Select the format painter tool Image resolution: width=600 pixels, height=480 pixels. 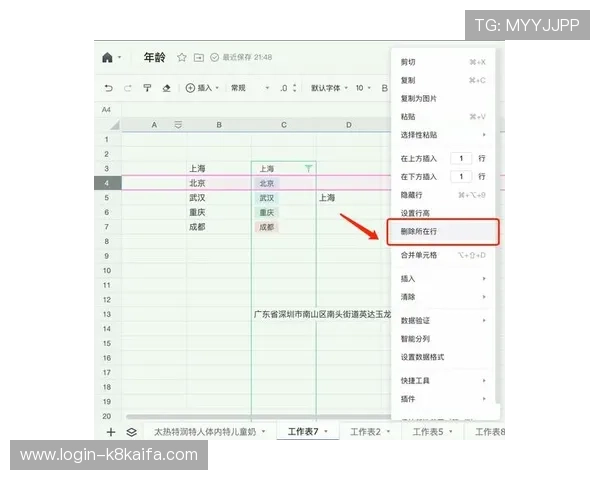point(147,88)
